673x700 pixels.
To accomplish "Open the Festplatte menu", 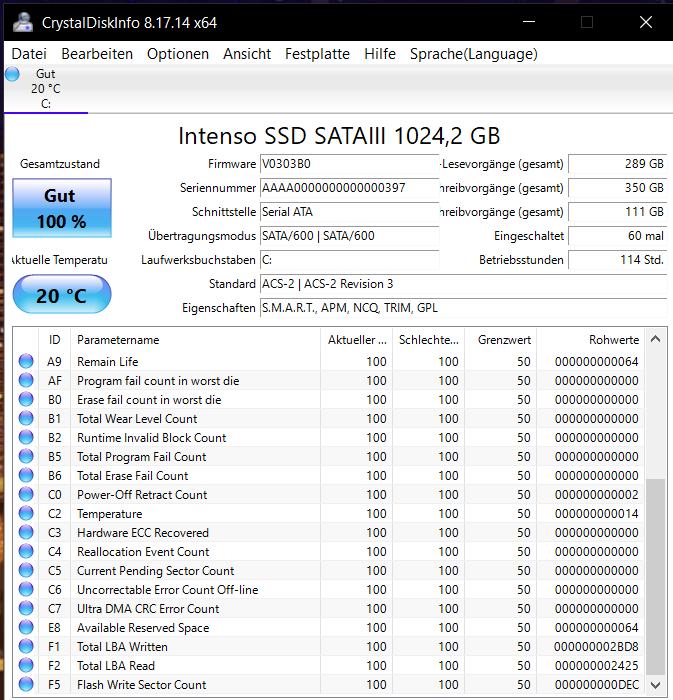I will click(317, 54).
